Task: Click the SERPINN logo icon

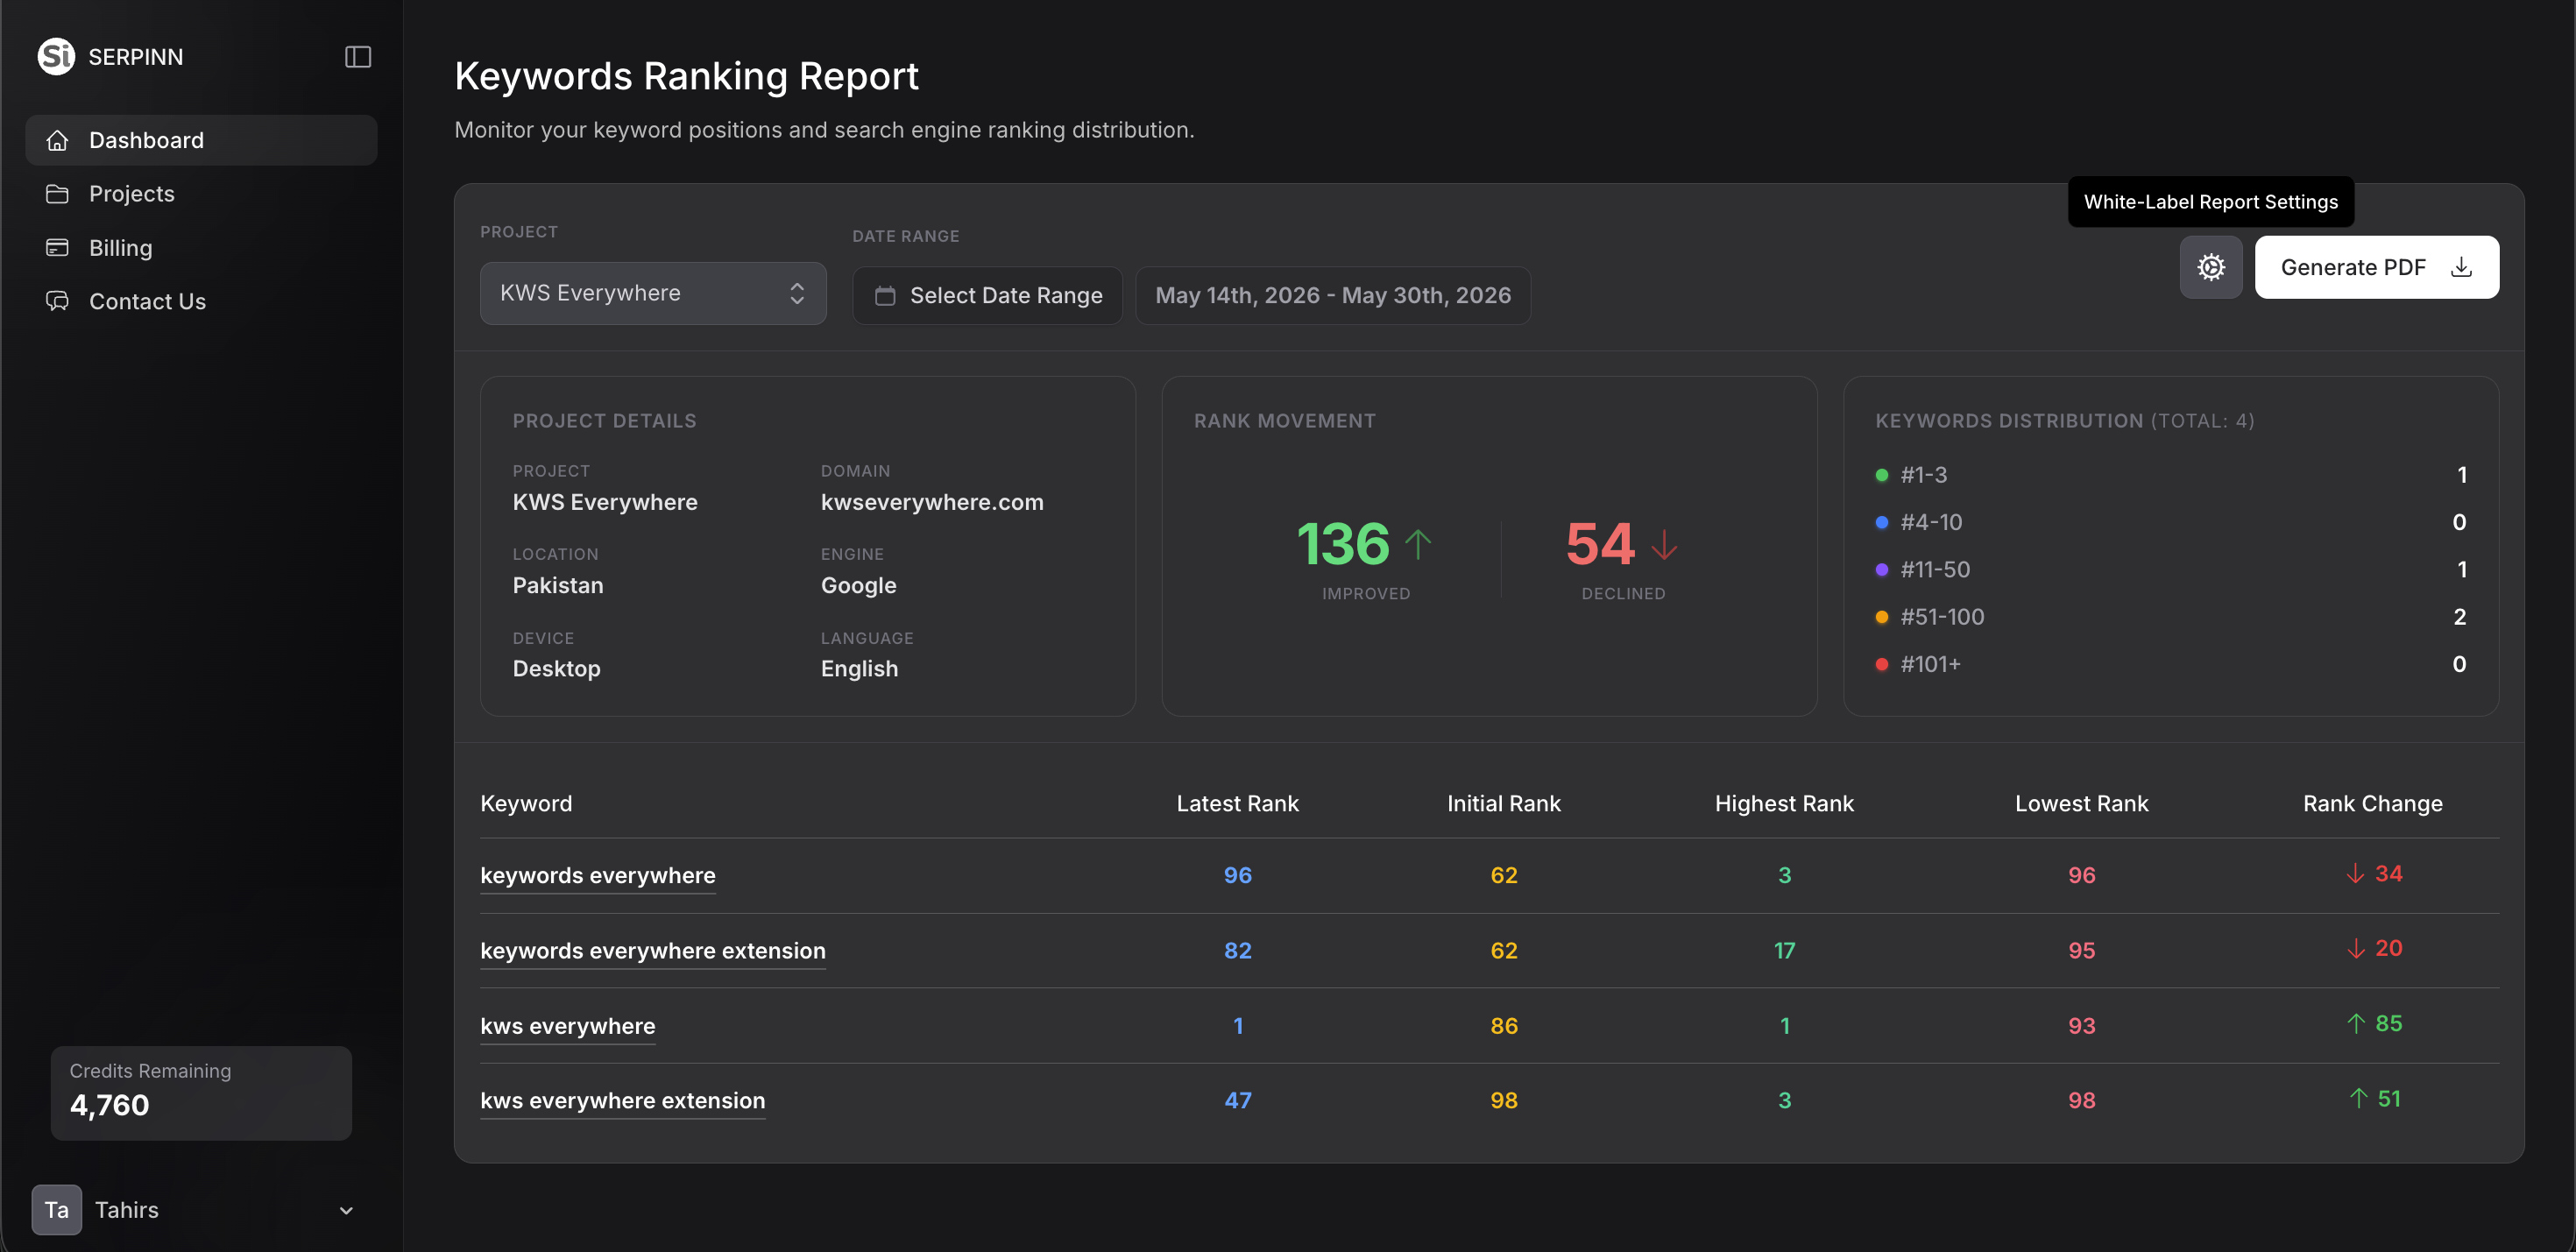Action: click(56, 56)
